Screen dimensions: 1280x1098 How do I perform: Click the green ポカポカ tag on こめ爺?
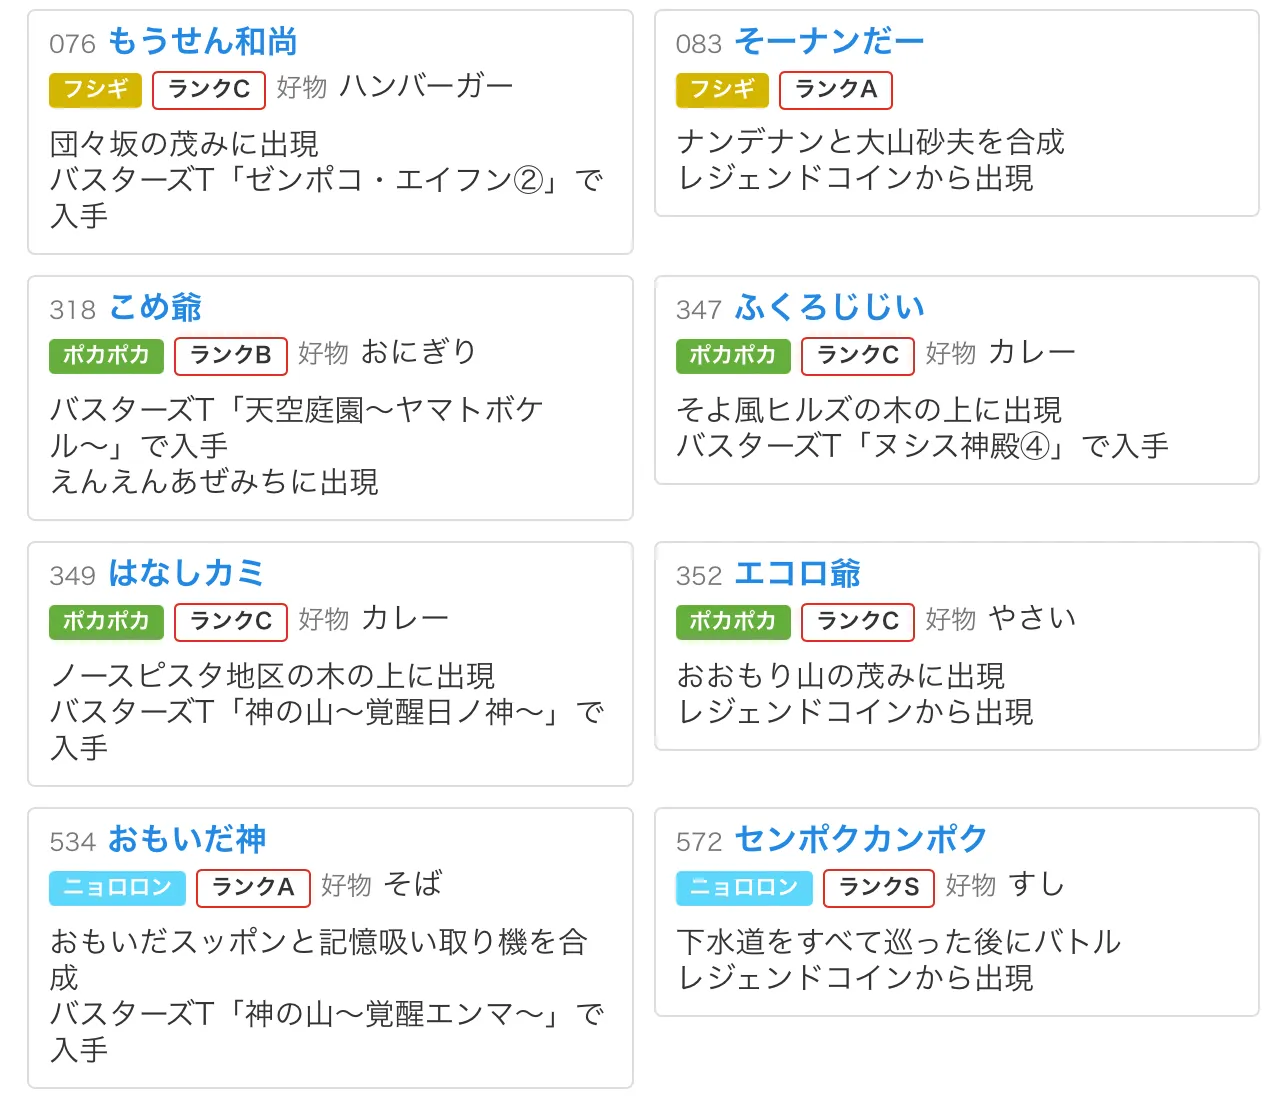[x=106, y=356]
